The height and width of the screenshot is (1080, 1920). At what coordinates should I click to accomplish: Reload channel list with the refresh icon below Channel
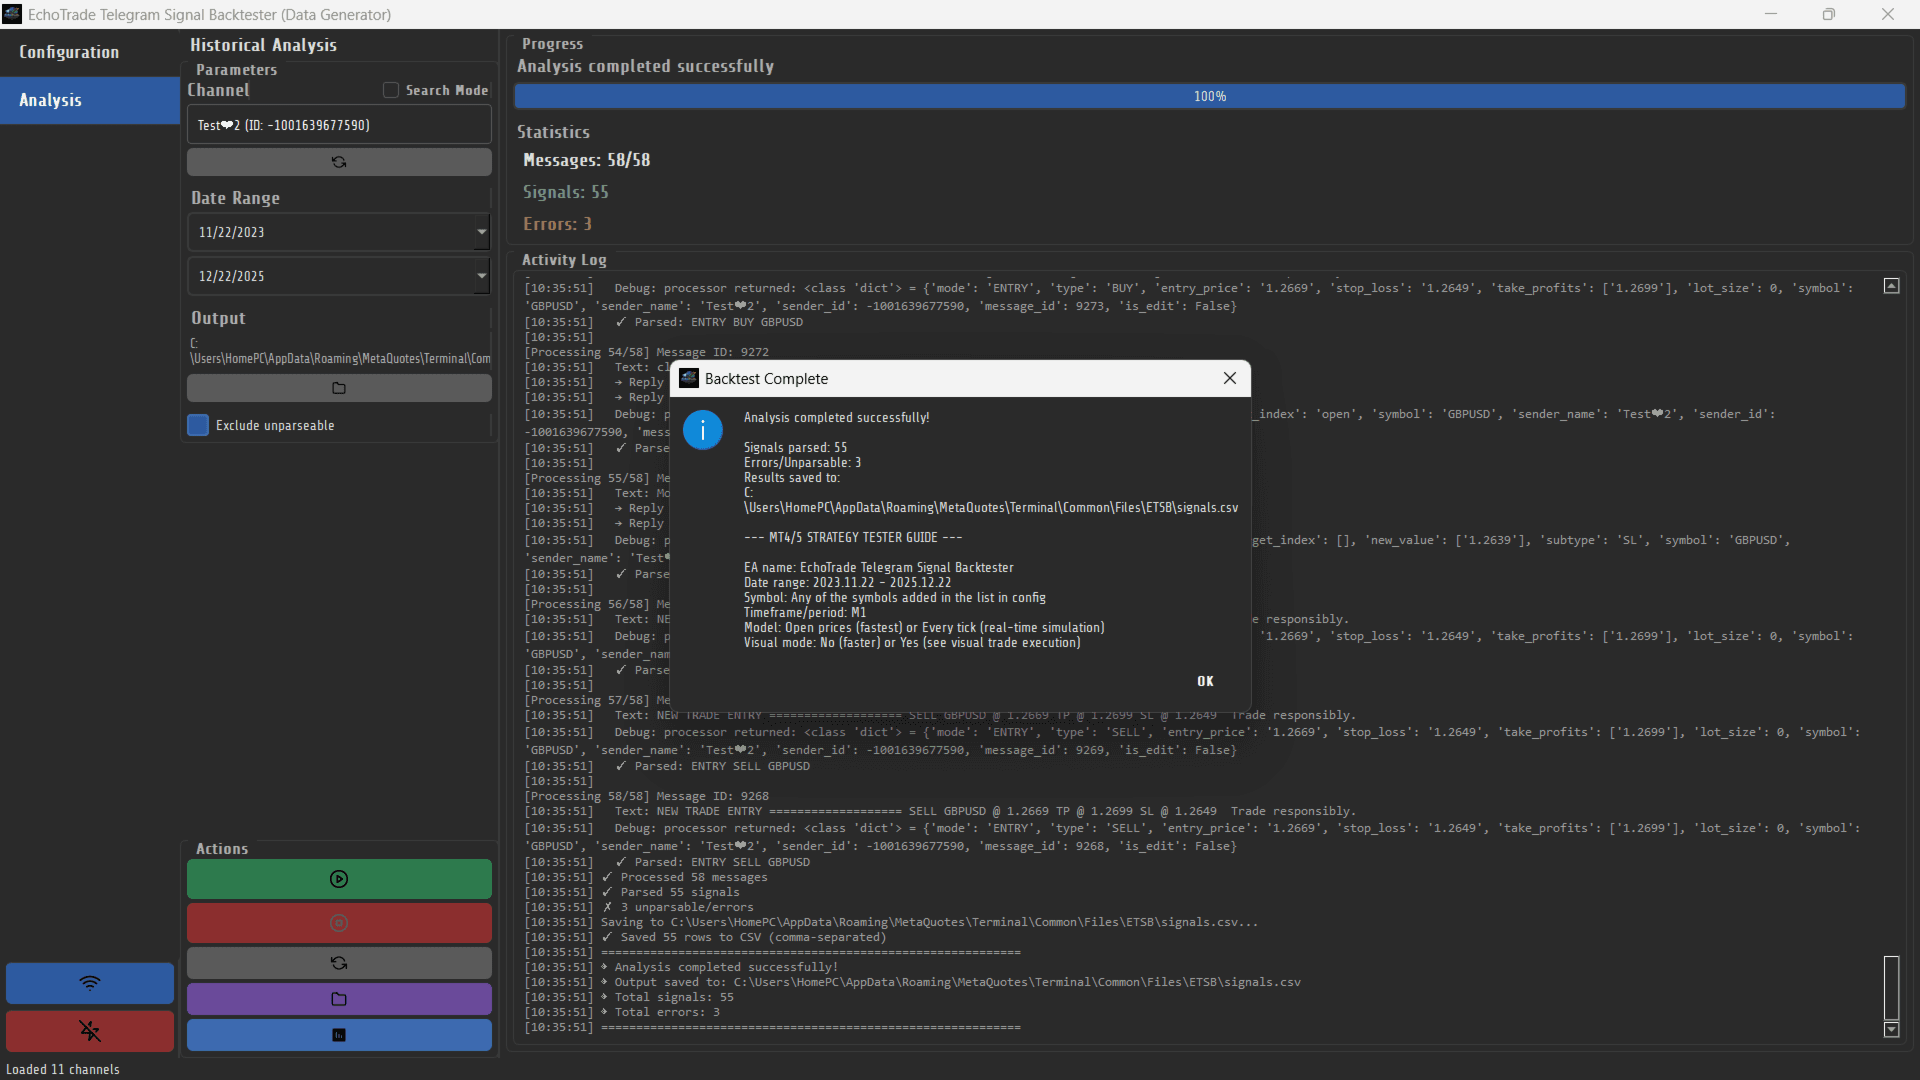tap(339, 162)
